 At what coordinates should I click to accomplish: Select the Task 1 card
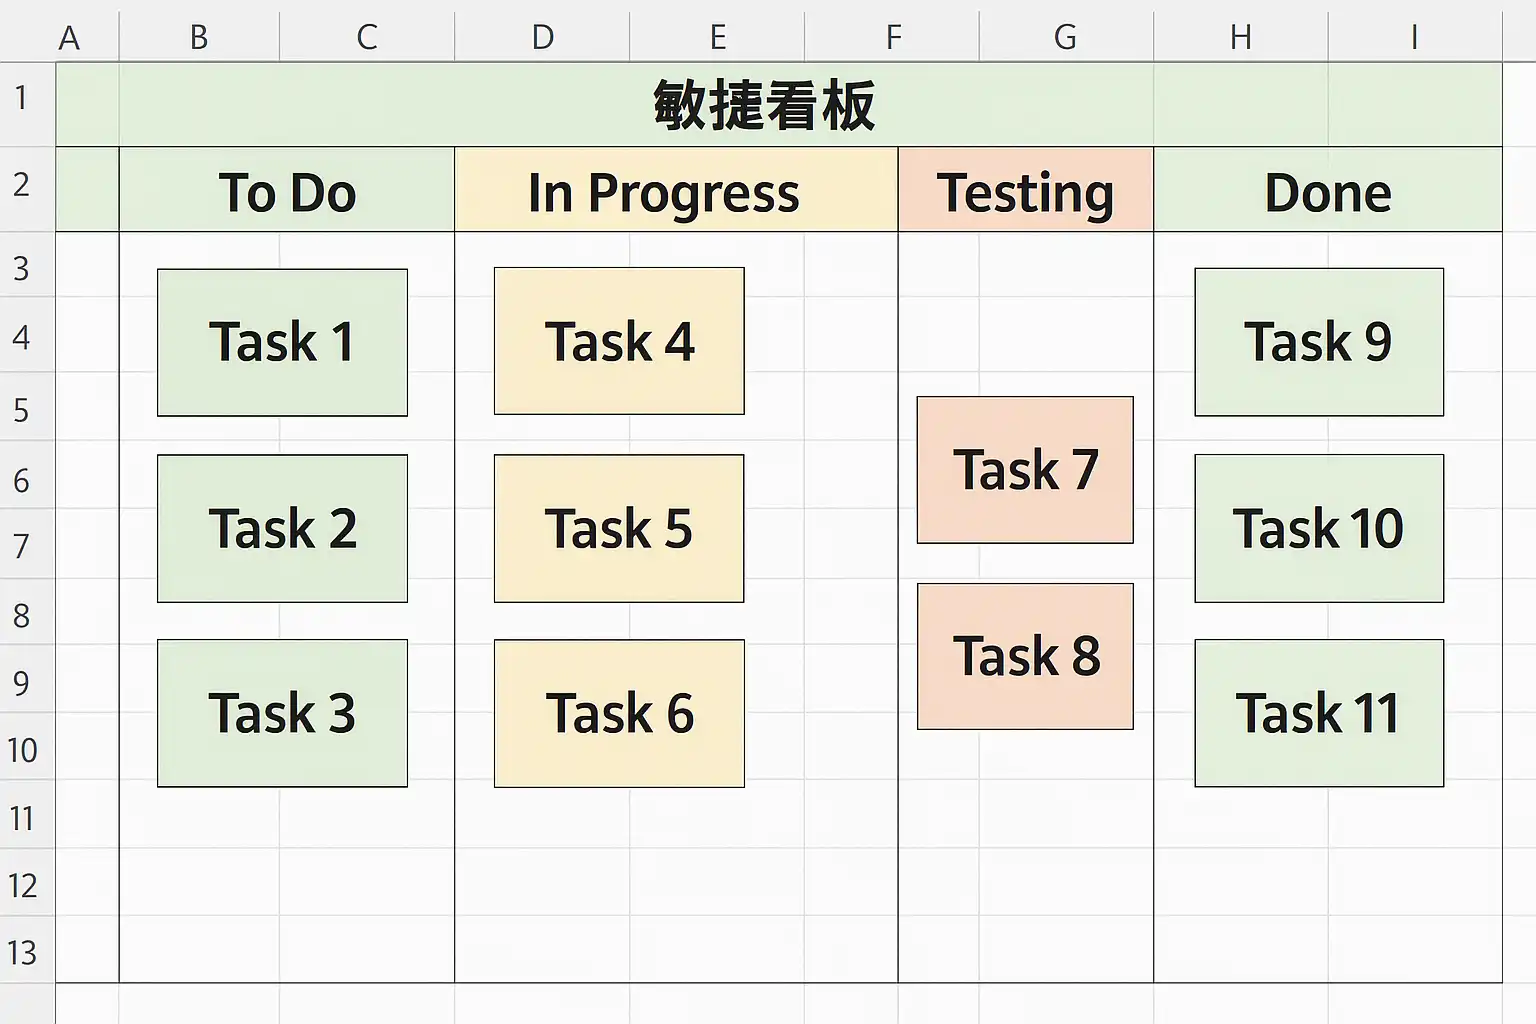point(282,342)
